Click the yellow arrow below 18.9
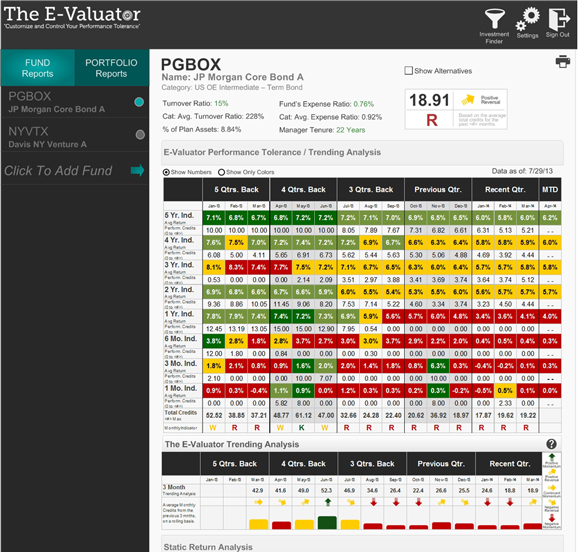This screenshot has width=578, height=552. [532, 502]
